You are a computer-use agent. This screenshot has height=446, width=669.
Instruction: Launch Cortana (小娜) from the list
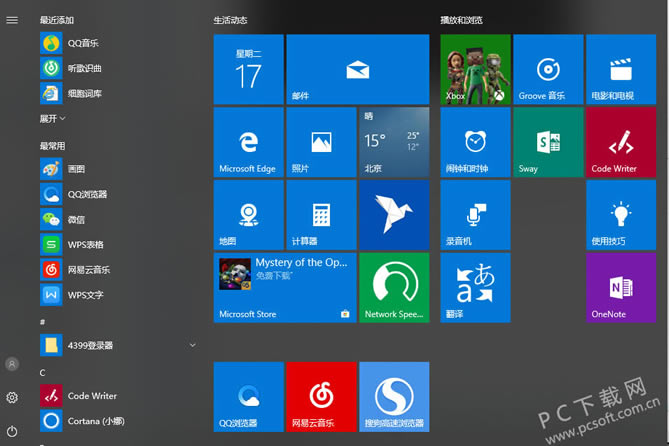tap(83, 421)
